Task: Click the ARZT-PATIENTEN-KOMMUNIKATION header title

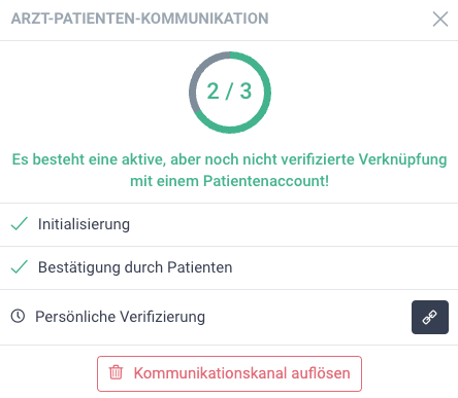Action: 140,19
